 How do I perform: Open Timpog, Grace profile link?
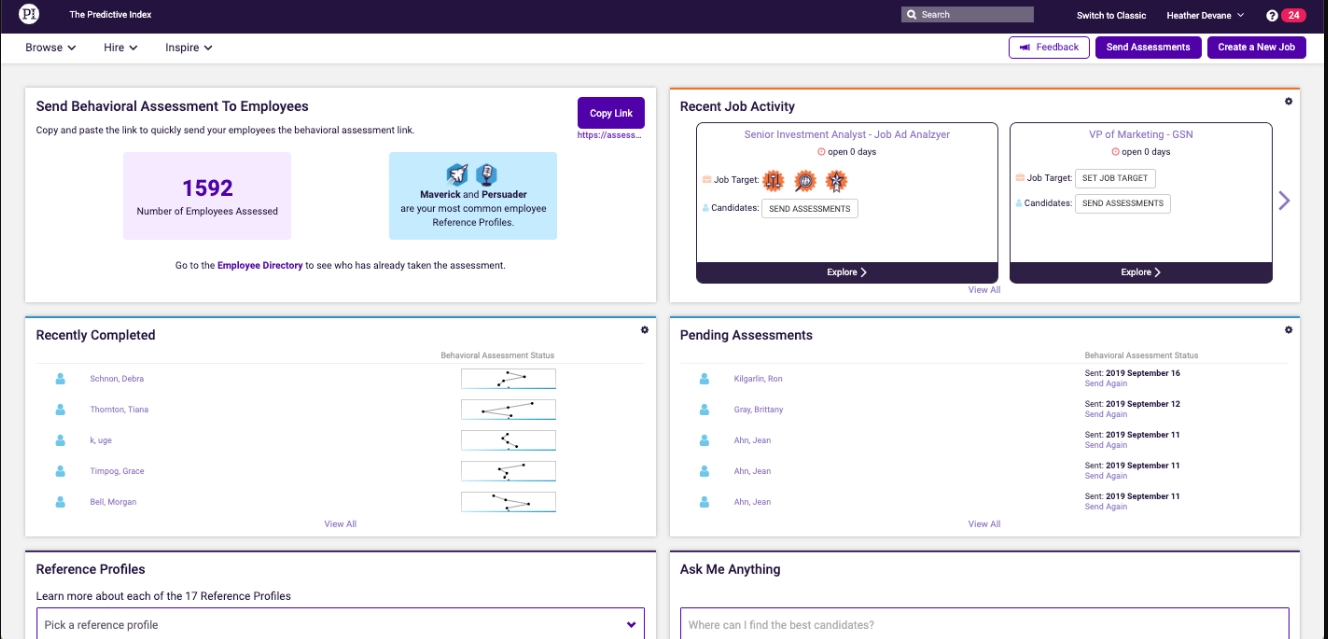(117, 471)
